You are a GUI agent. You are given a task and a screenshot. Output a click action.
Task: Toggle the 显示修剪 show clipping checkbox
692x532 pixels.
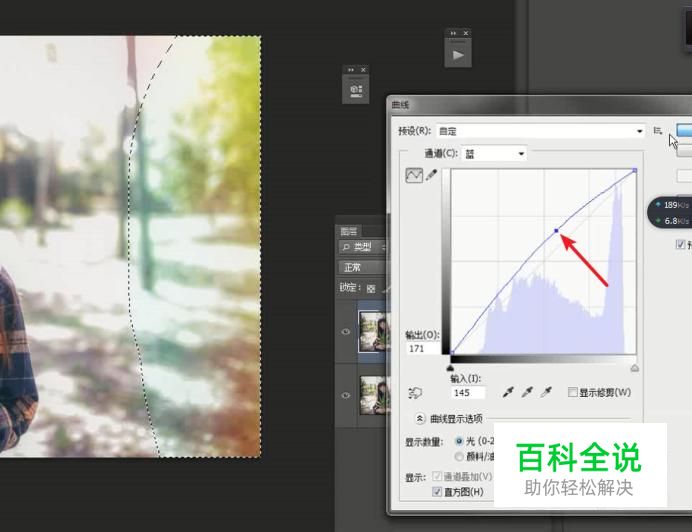pos(572,392)
